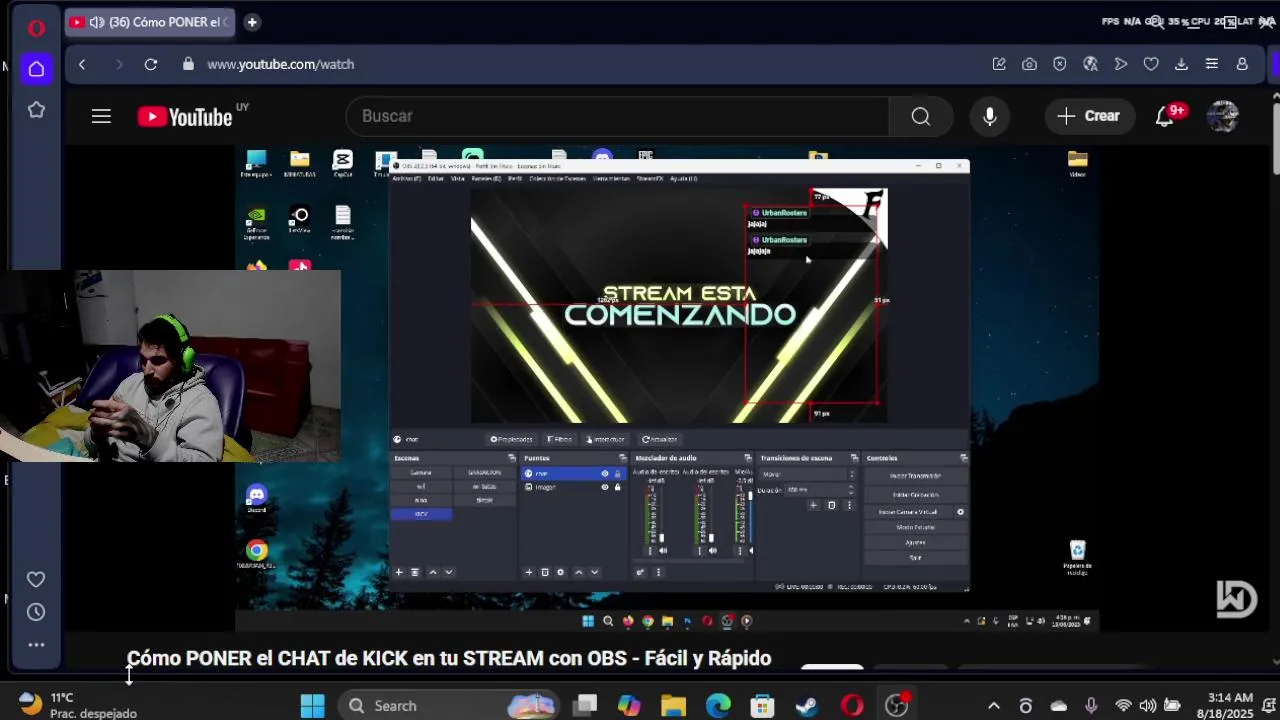Click the Crear button on YouTube
This screenshot has height=720, width=1280.
click(x=1090, y=116)
